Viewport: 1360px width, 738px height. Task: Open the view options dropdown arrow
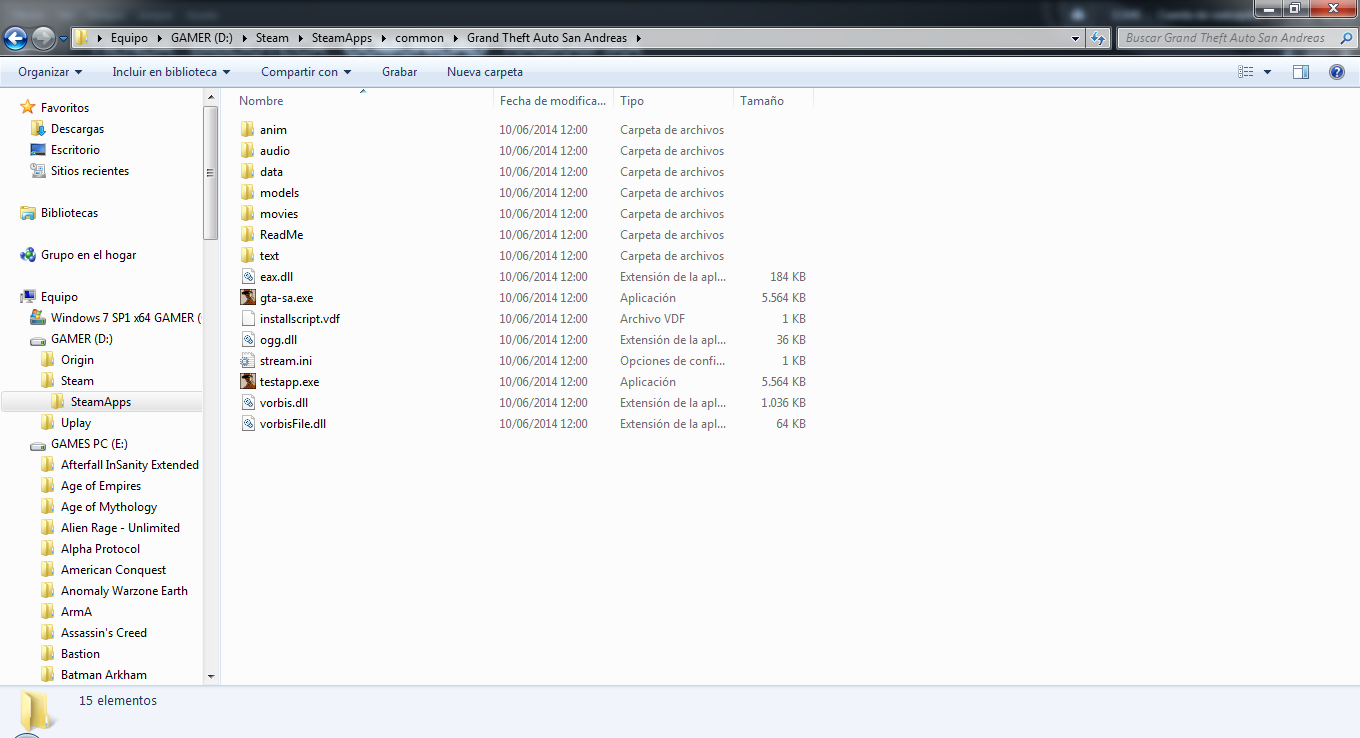coord(1267,72)
